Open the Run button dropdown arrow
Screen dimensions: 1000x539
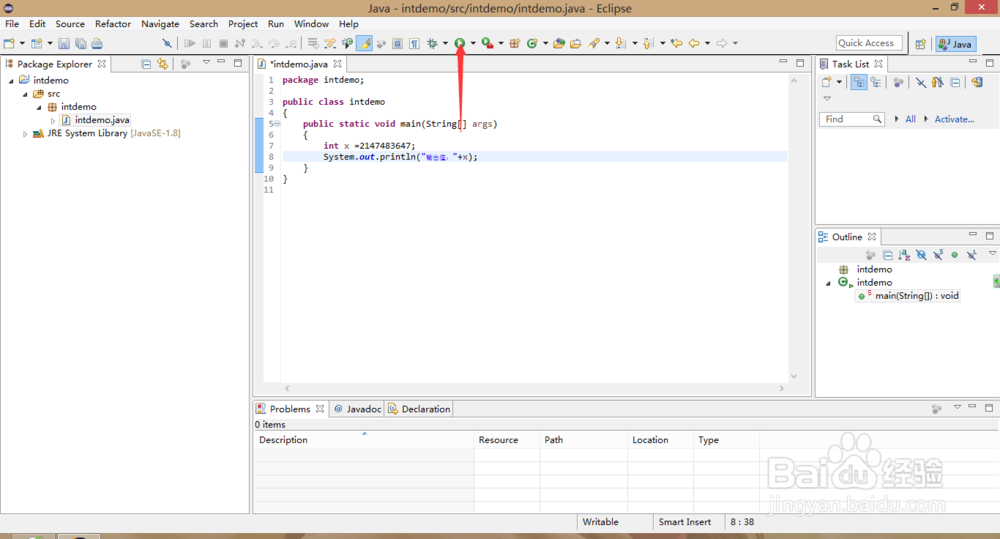pos(473,43)
